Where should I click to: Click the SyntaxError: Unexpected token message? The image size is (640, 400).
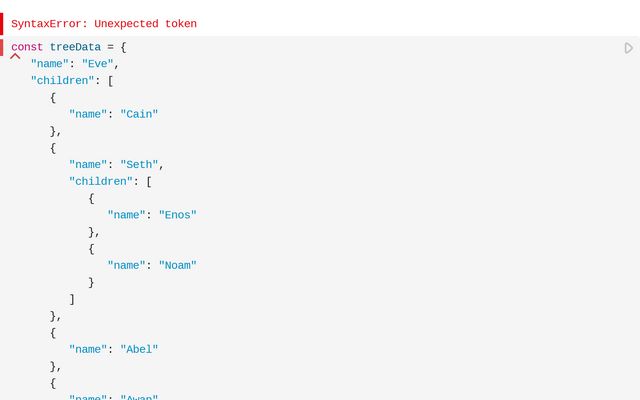click(x=104, y=23)
